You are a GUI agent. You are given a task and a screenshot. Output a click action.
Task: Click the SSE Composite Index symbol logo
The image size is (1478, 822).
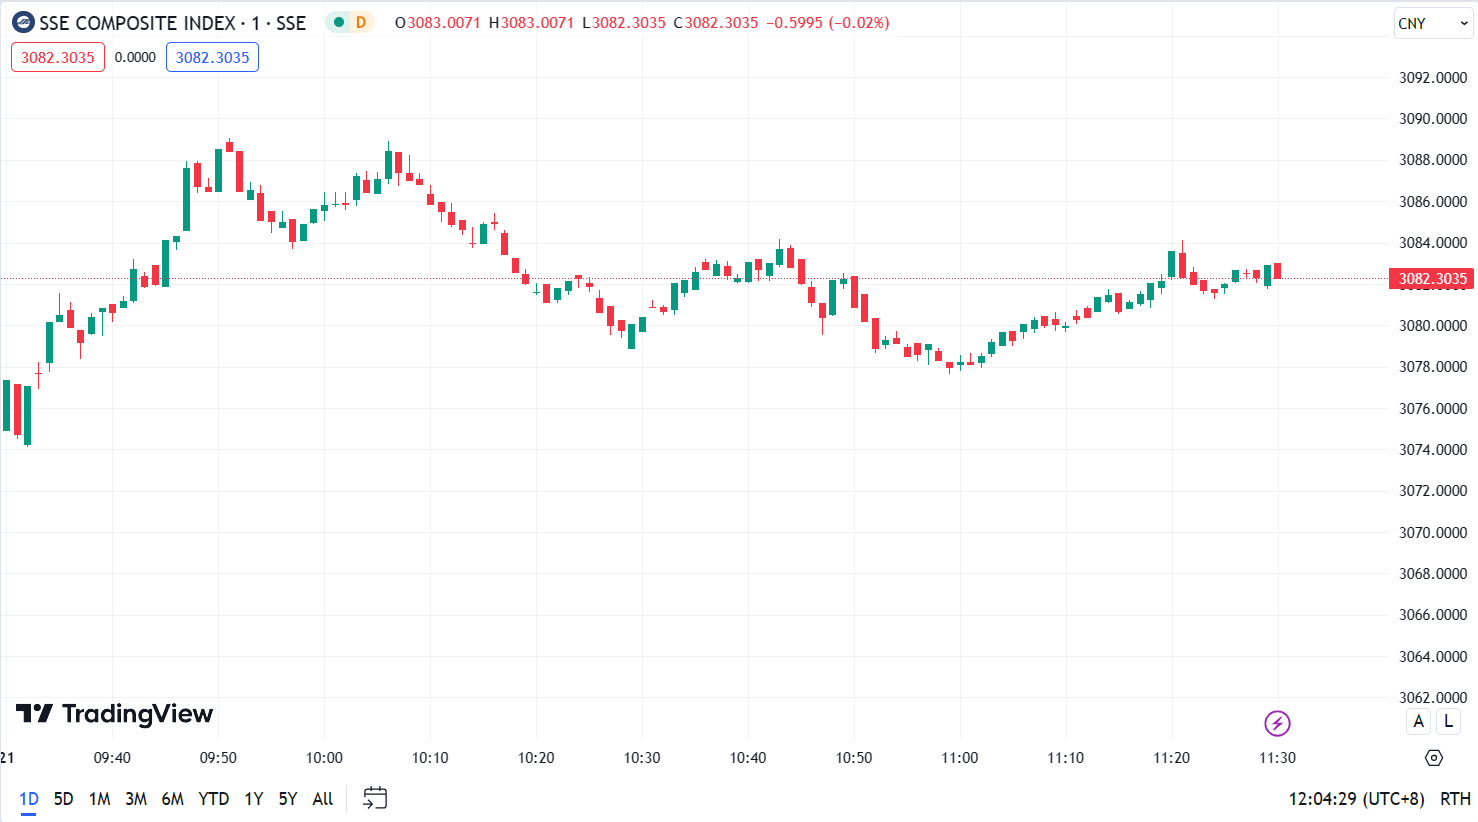pos(23,22)
